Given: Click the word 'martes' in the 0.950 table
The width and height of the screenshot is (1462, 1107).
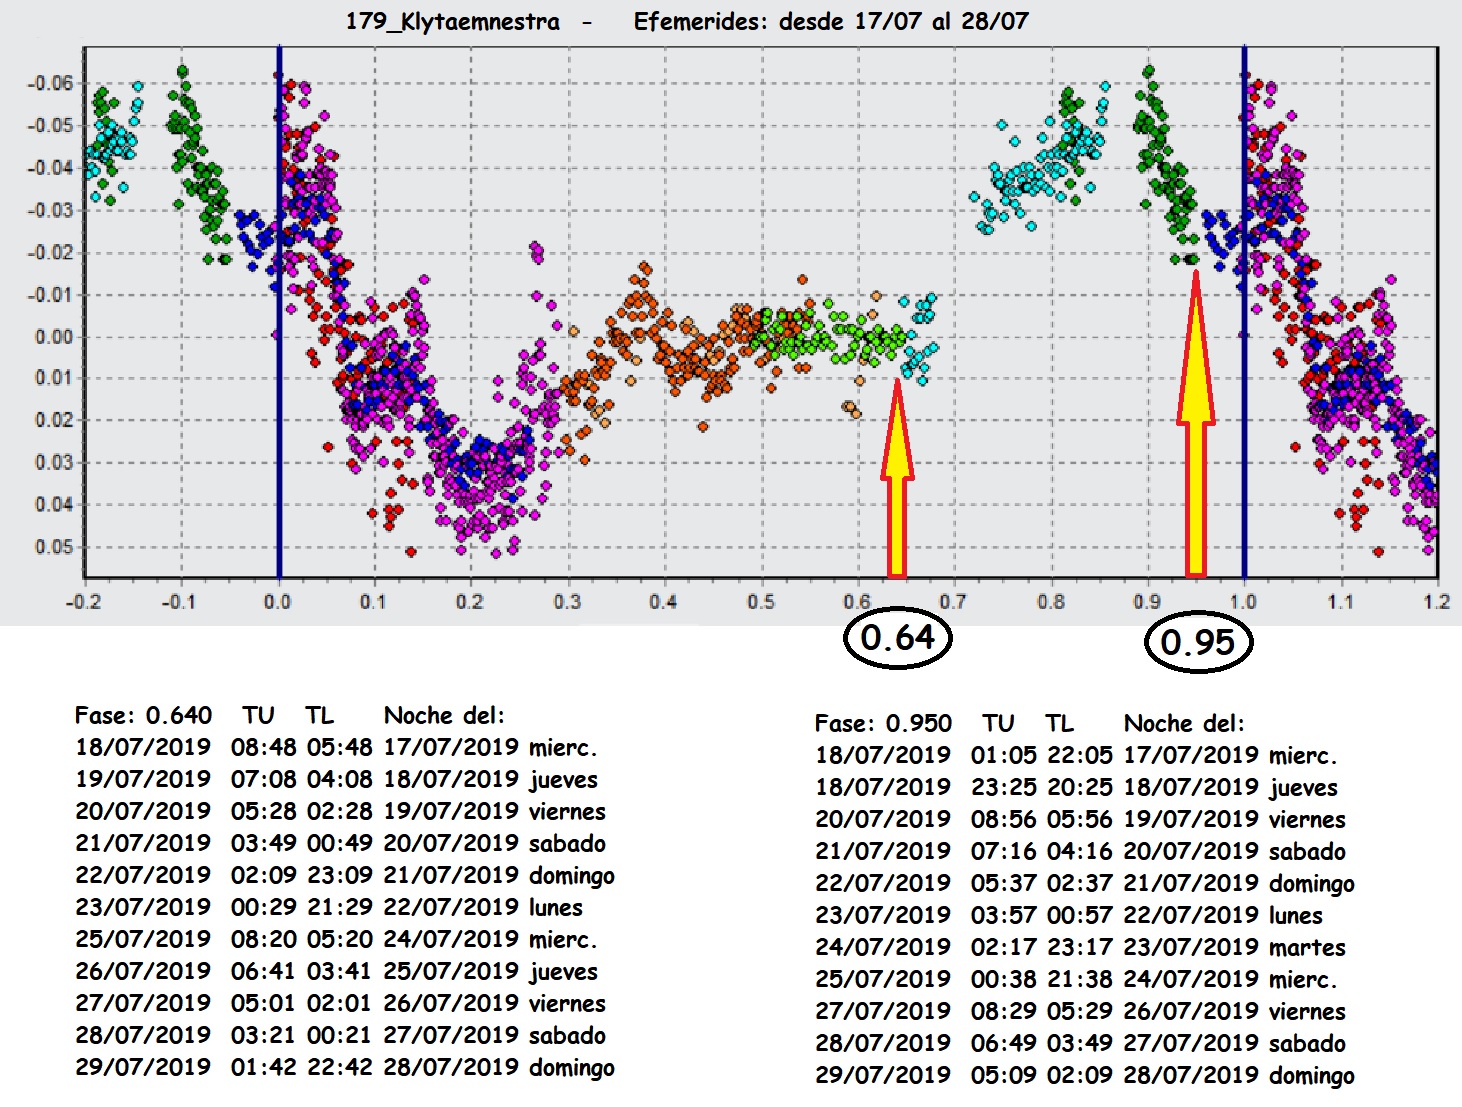Looking at the screenshot, I should (x=1307, y=948).
